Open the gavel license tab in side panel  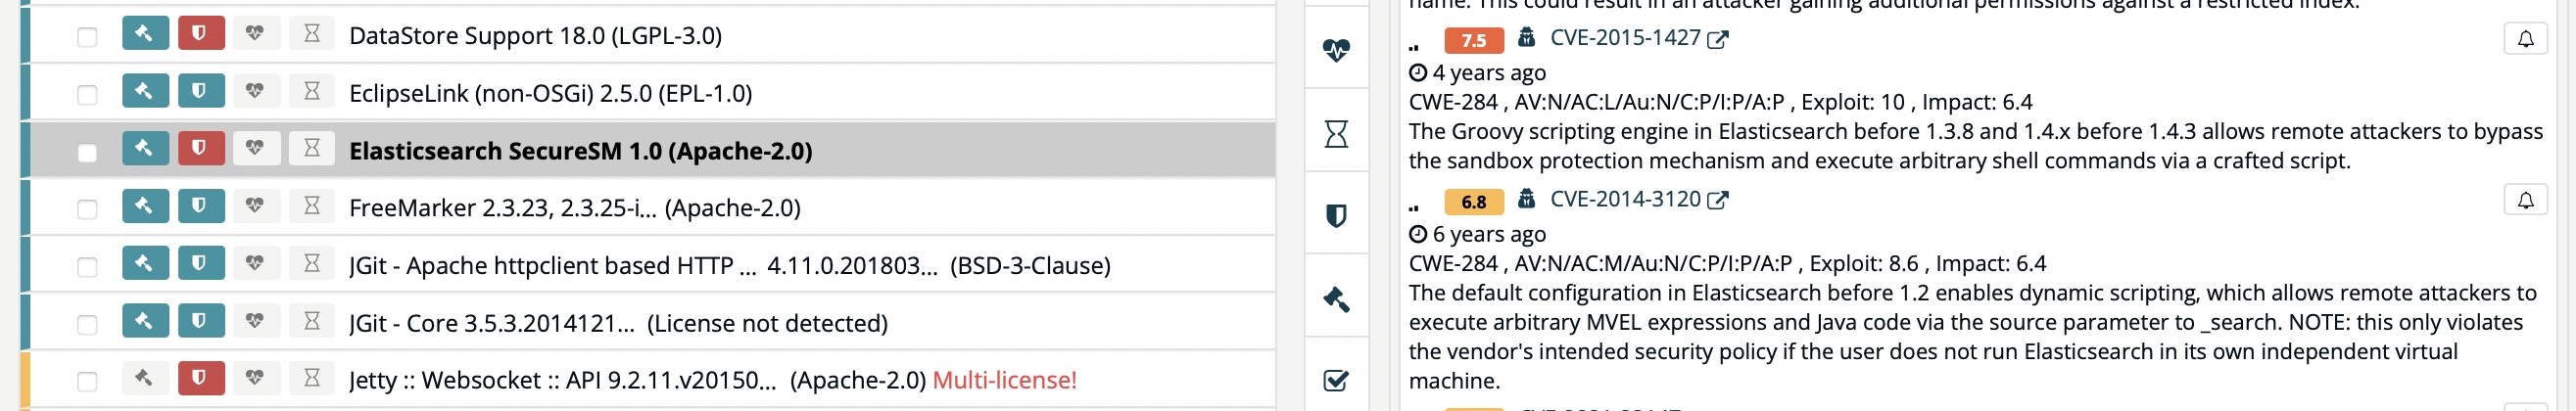(1336, 299)
